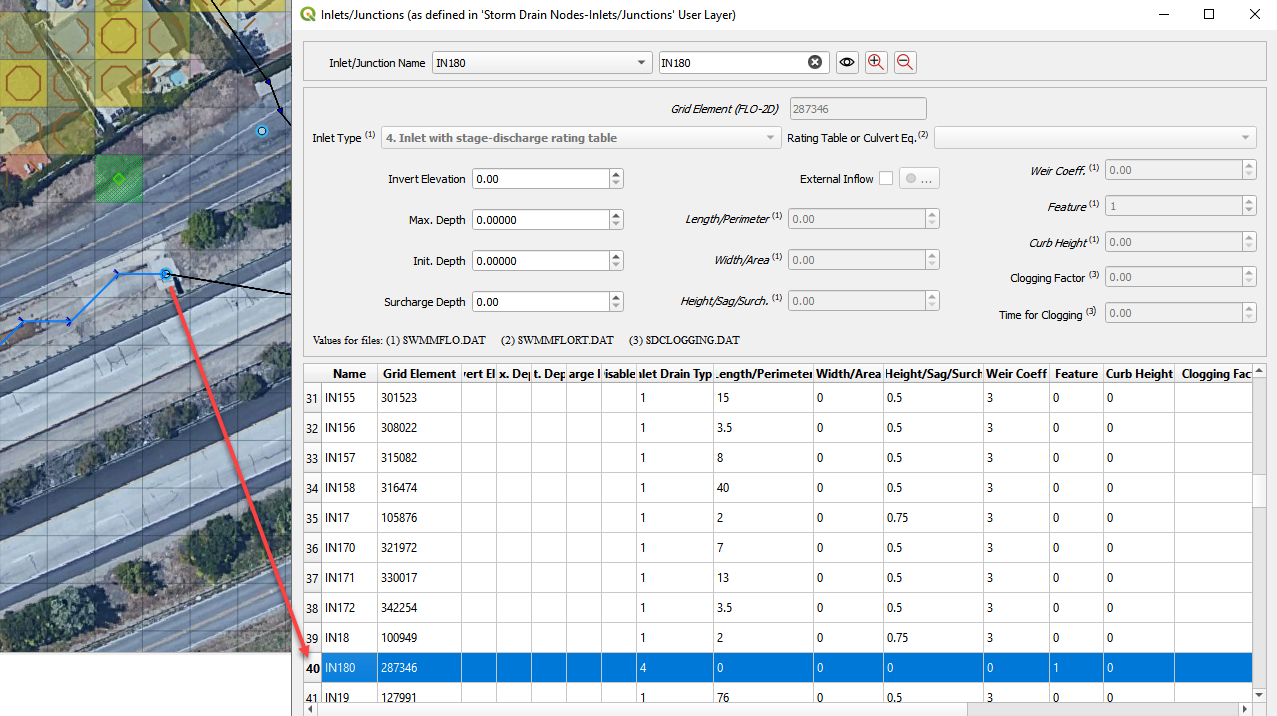Click the zoom out magnifier icon
Viewport: 1277px width, 716px height.
click(904, 63)
